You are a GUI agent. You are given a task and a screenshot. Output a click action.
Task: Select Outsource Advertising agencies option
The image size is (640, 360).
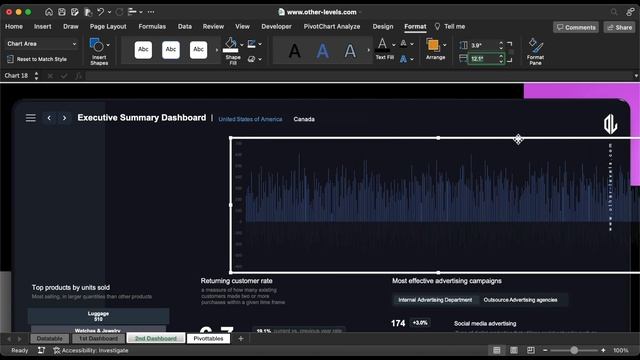520,300
